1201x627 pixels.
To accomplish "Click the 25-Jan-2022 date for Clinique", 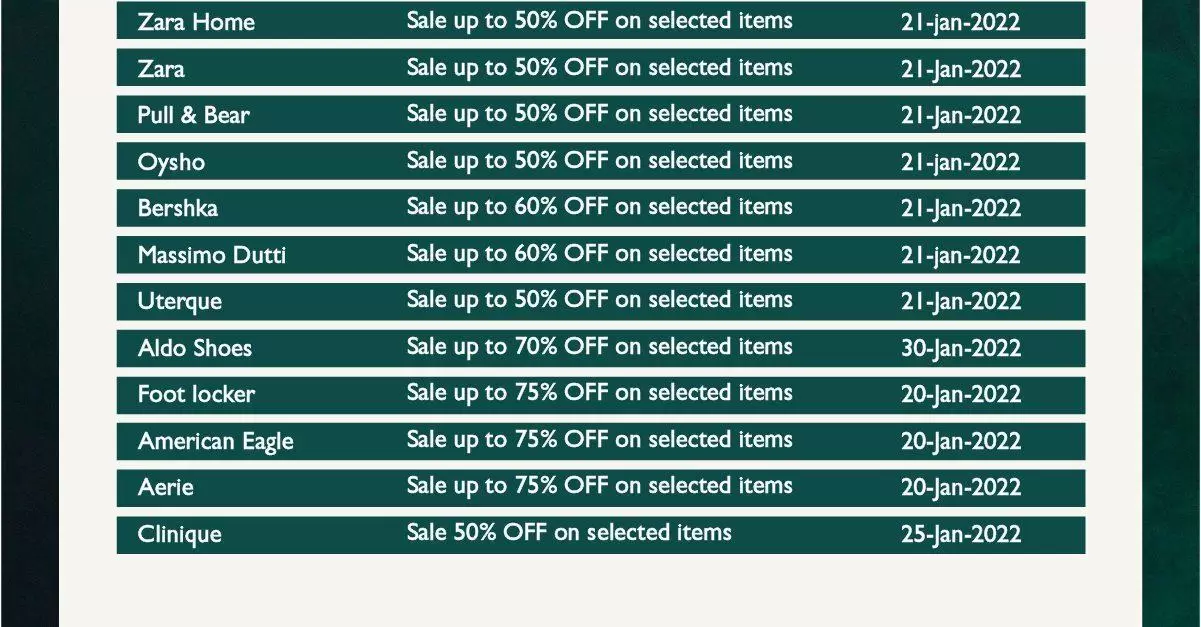I will (961, 534).
